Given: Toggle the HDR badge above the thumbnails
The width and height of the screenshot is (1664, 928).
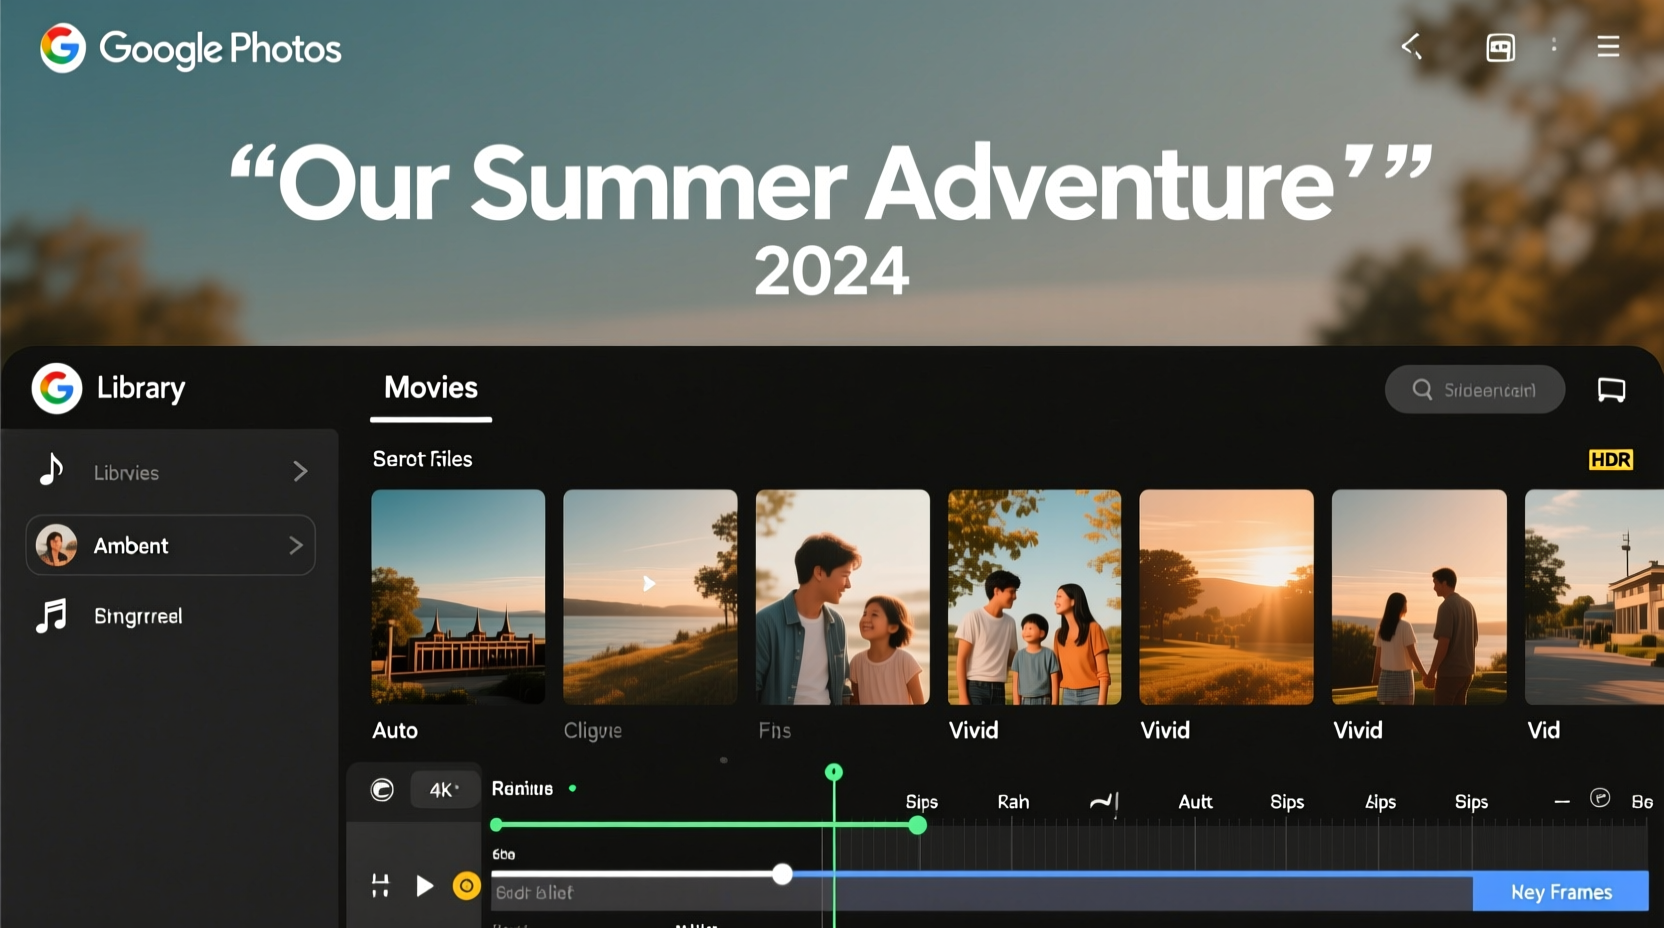Looking at the screenshot, I should pyautogui.click(x=1610, y=460).
